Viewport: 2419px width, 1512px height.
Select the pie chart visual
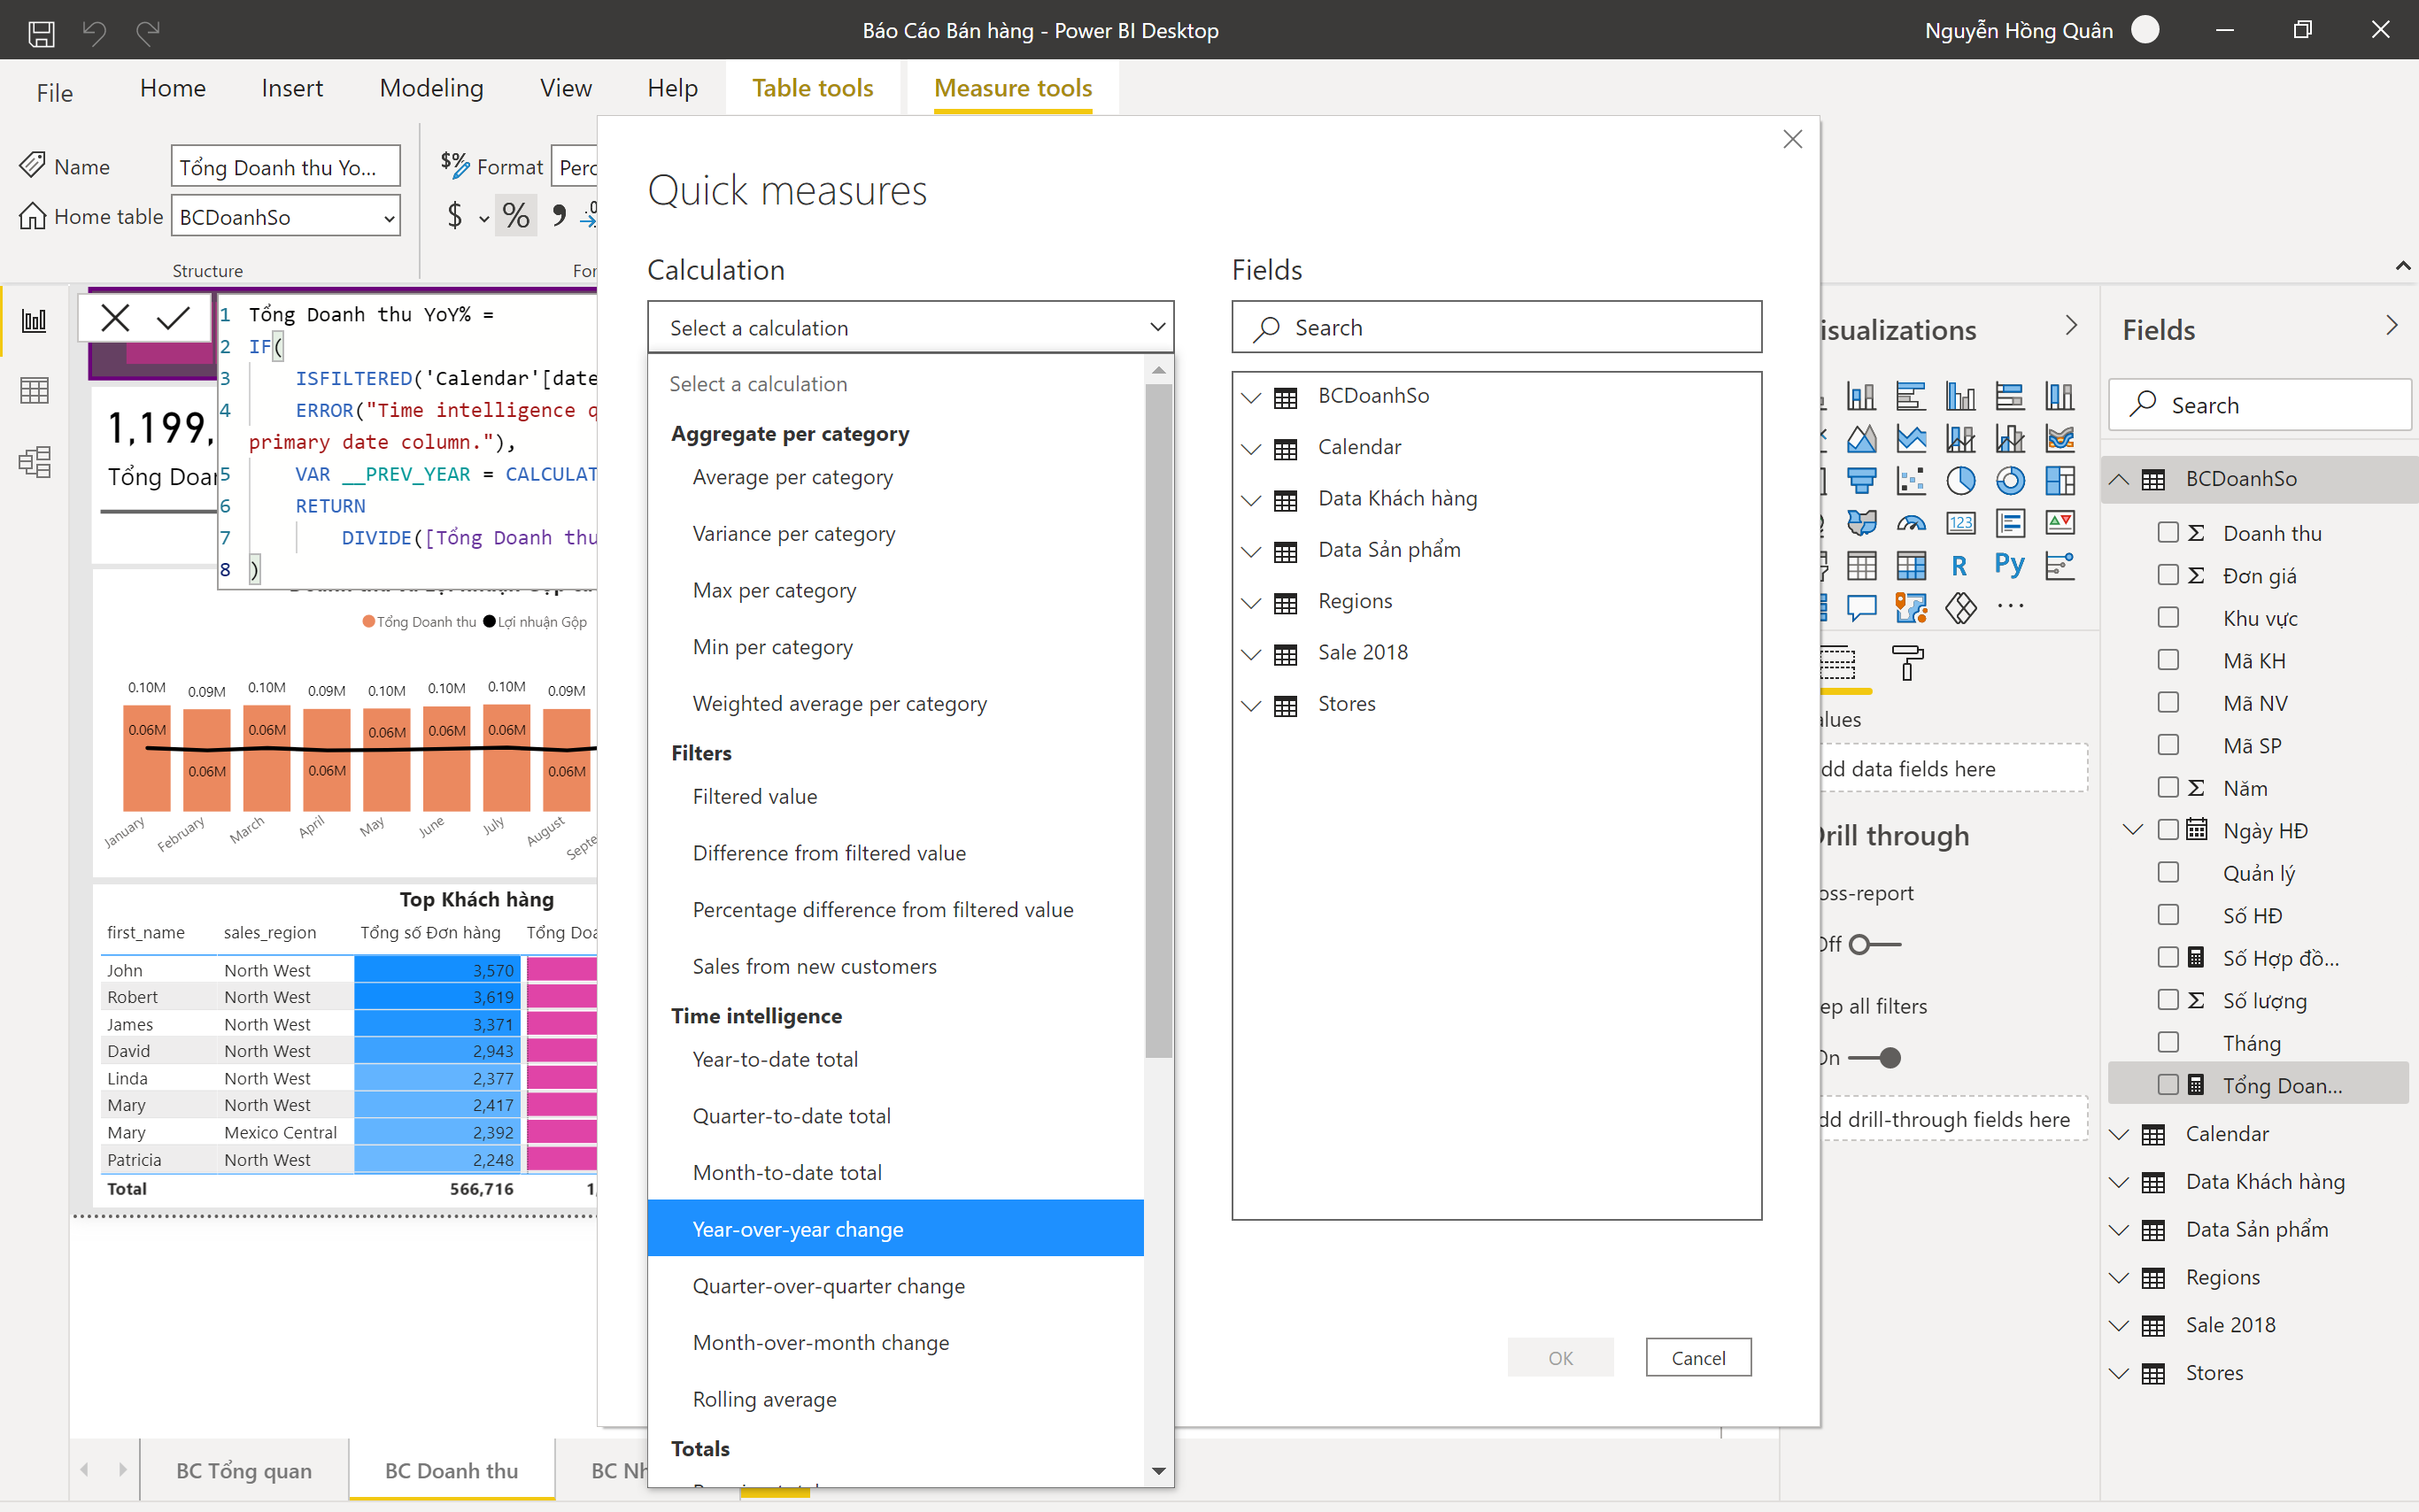[1960, 481]
